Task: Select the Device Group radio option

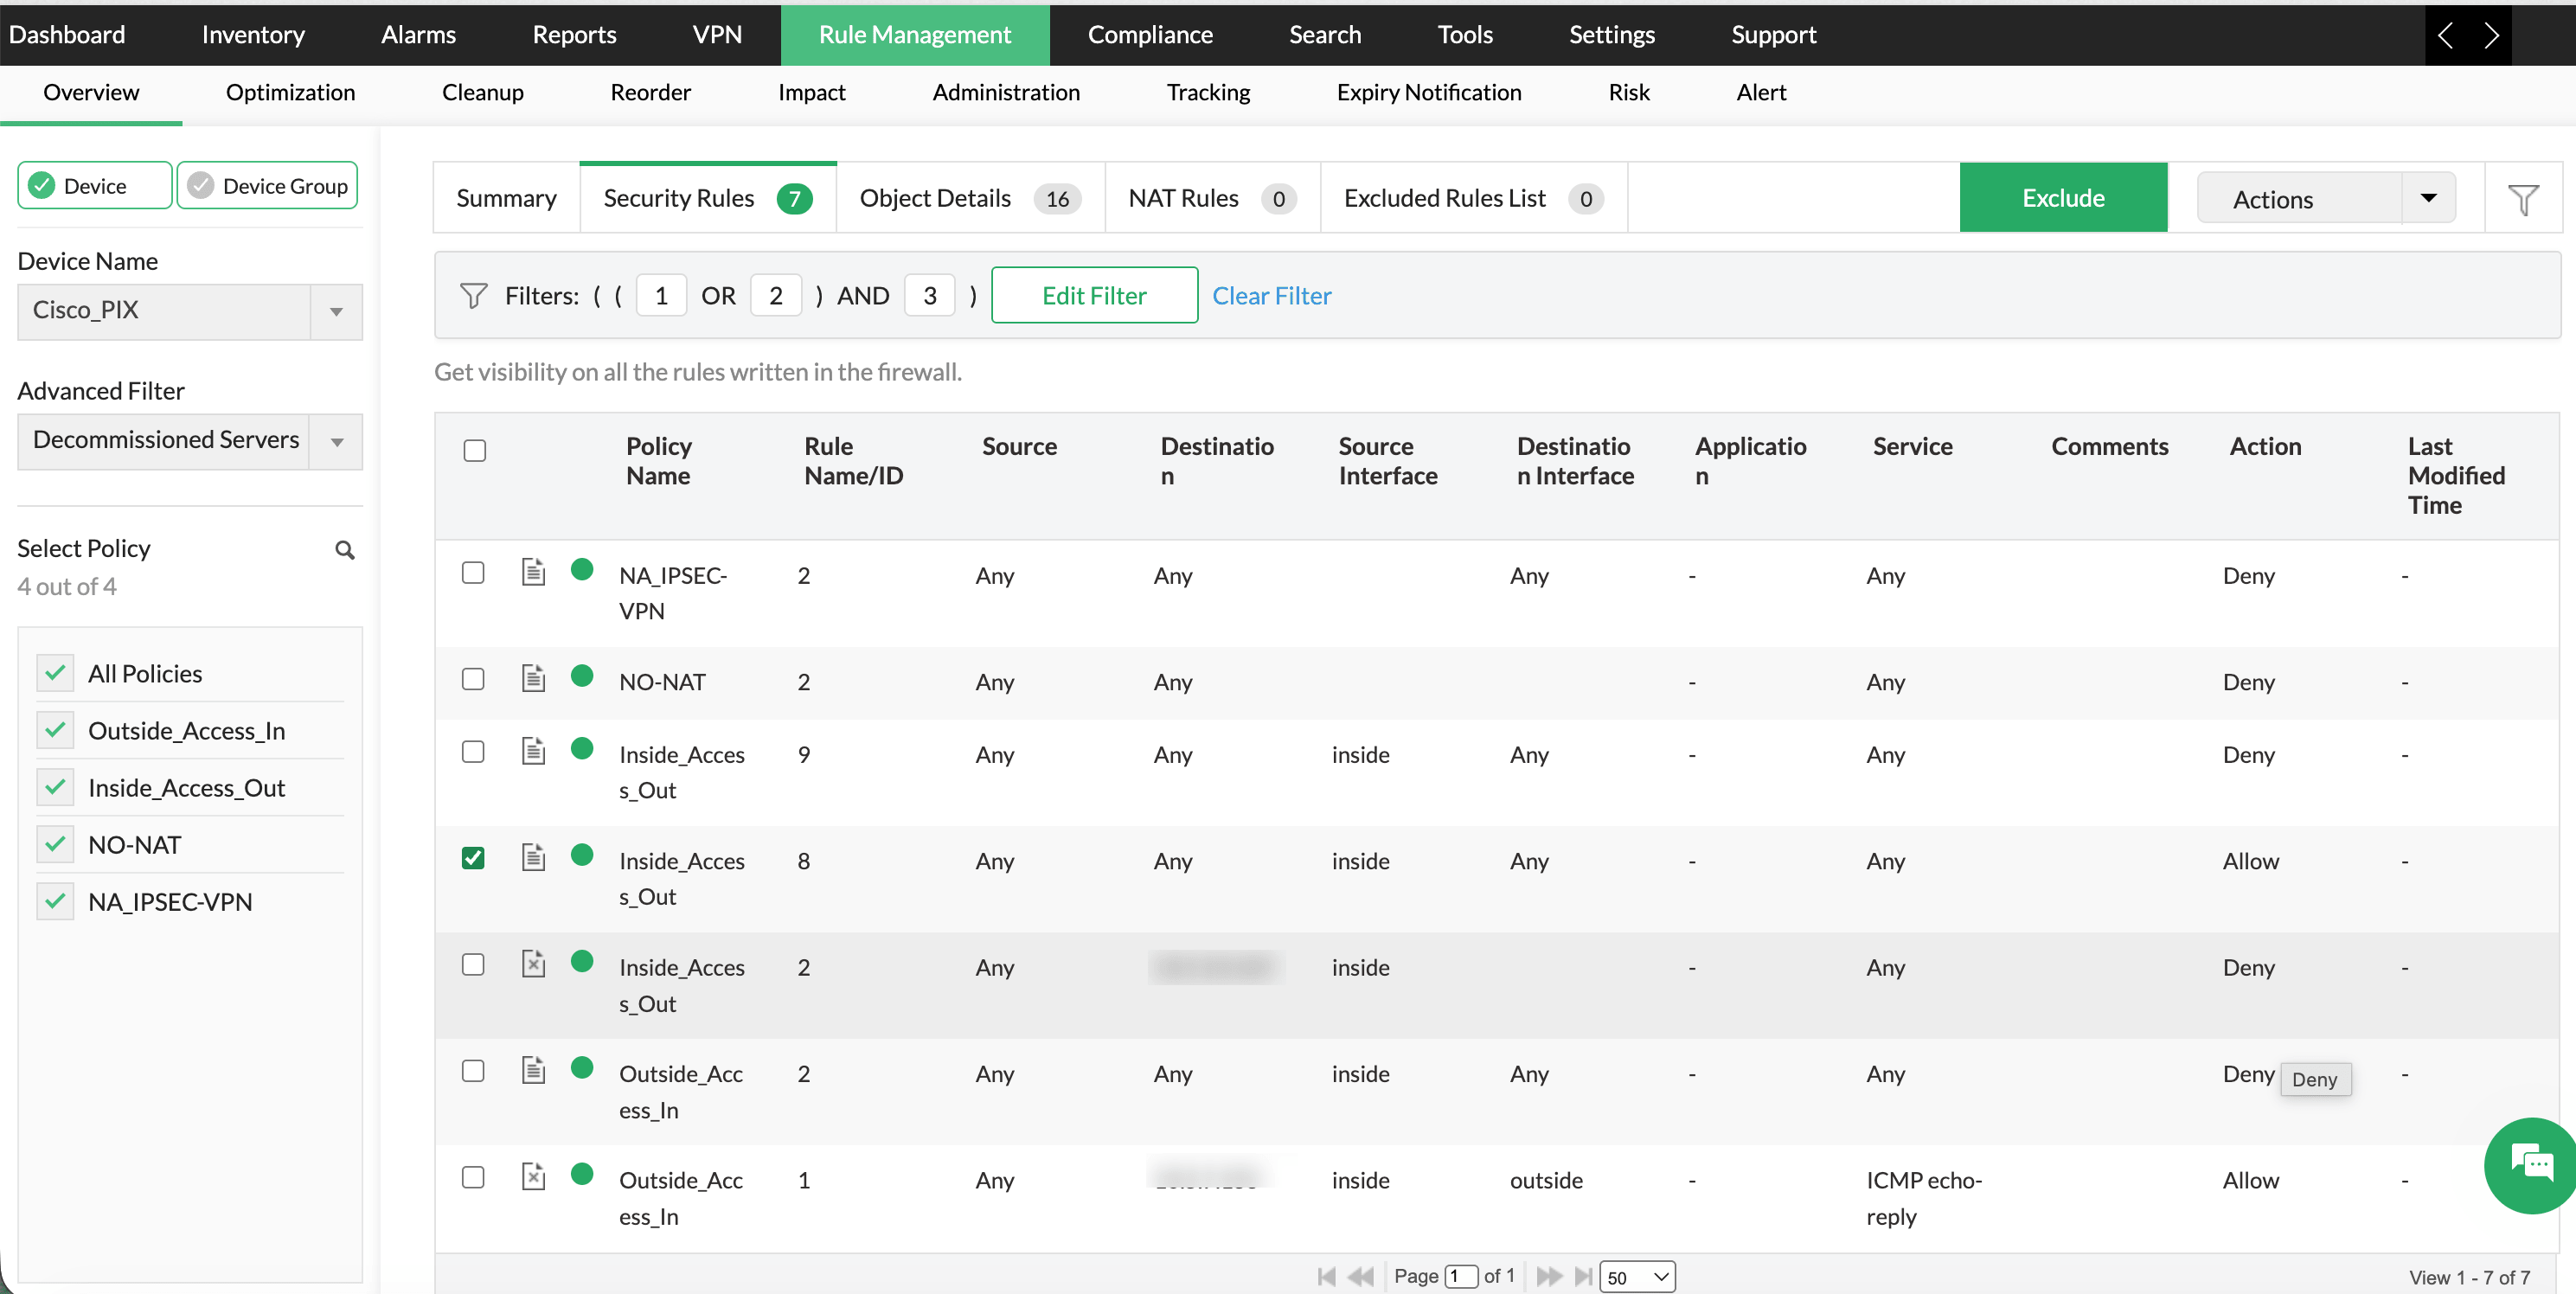Action: (267, 186)
